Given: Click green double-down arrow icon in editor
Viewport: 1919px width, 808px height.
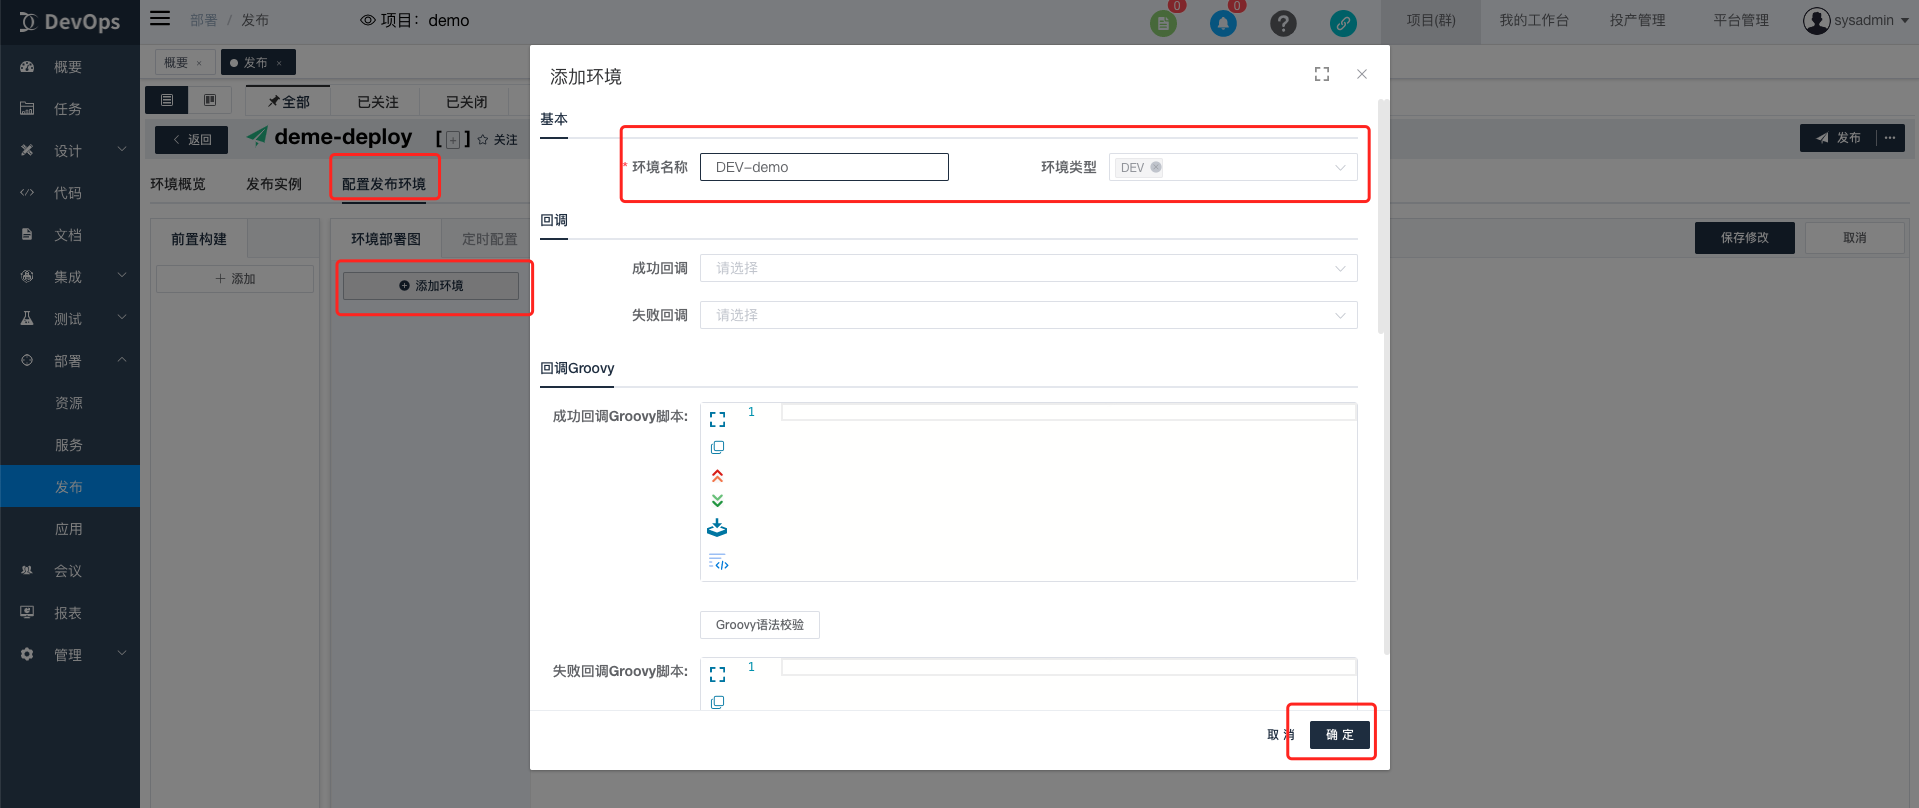Looking at the screenshot, I should pos(717,501).
